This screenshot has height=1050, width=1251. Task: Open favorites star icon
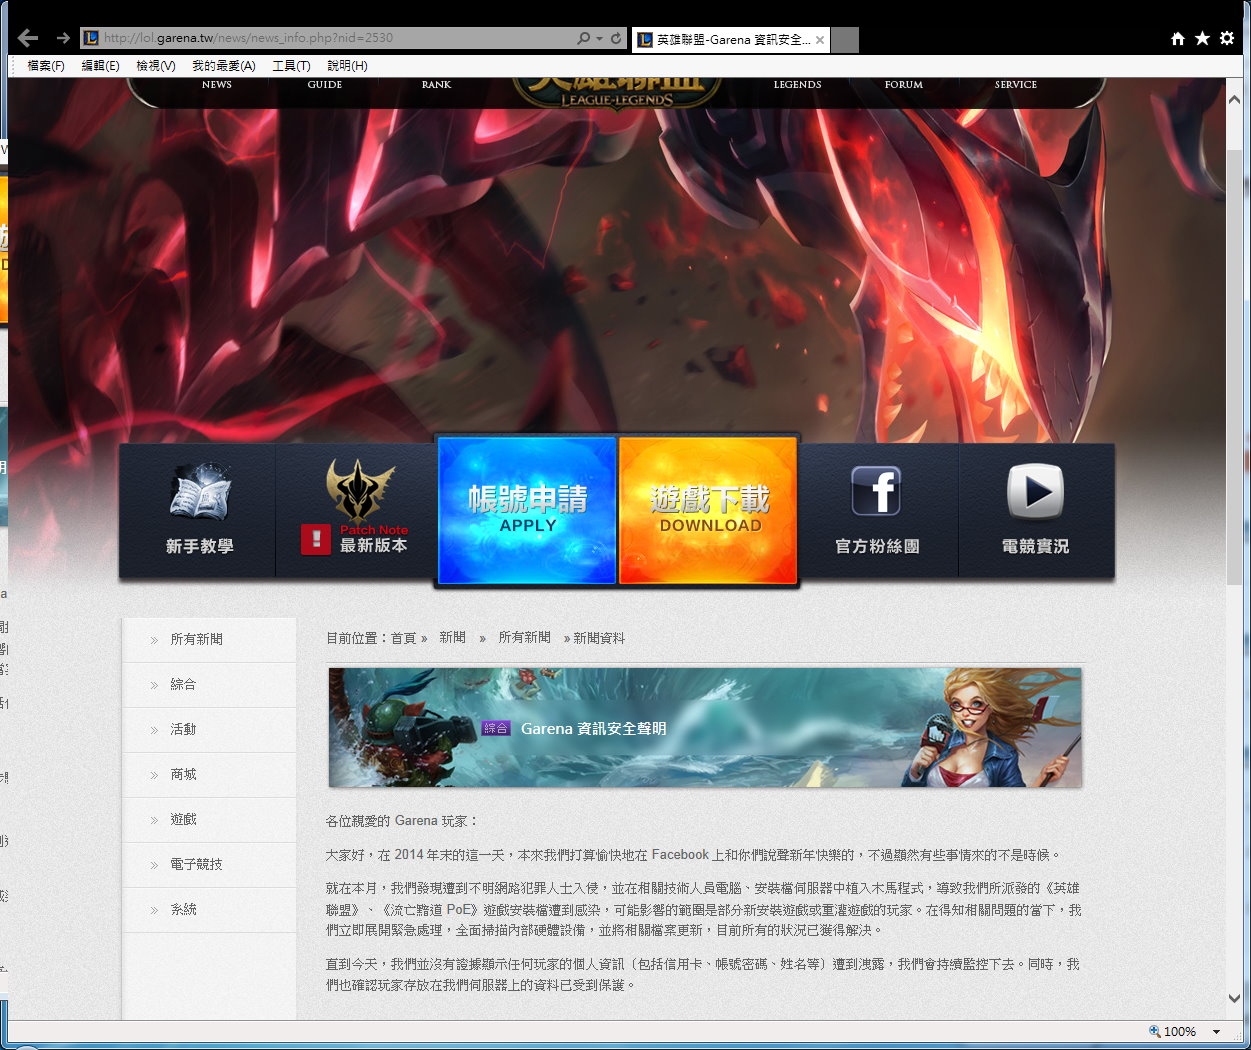1202,38
